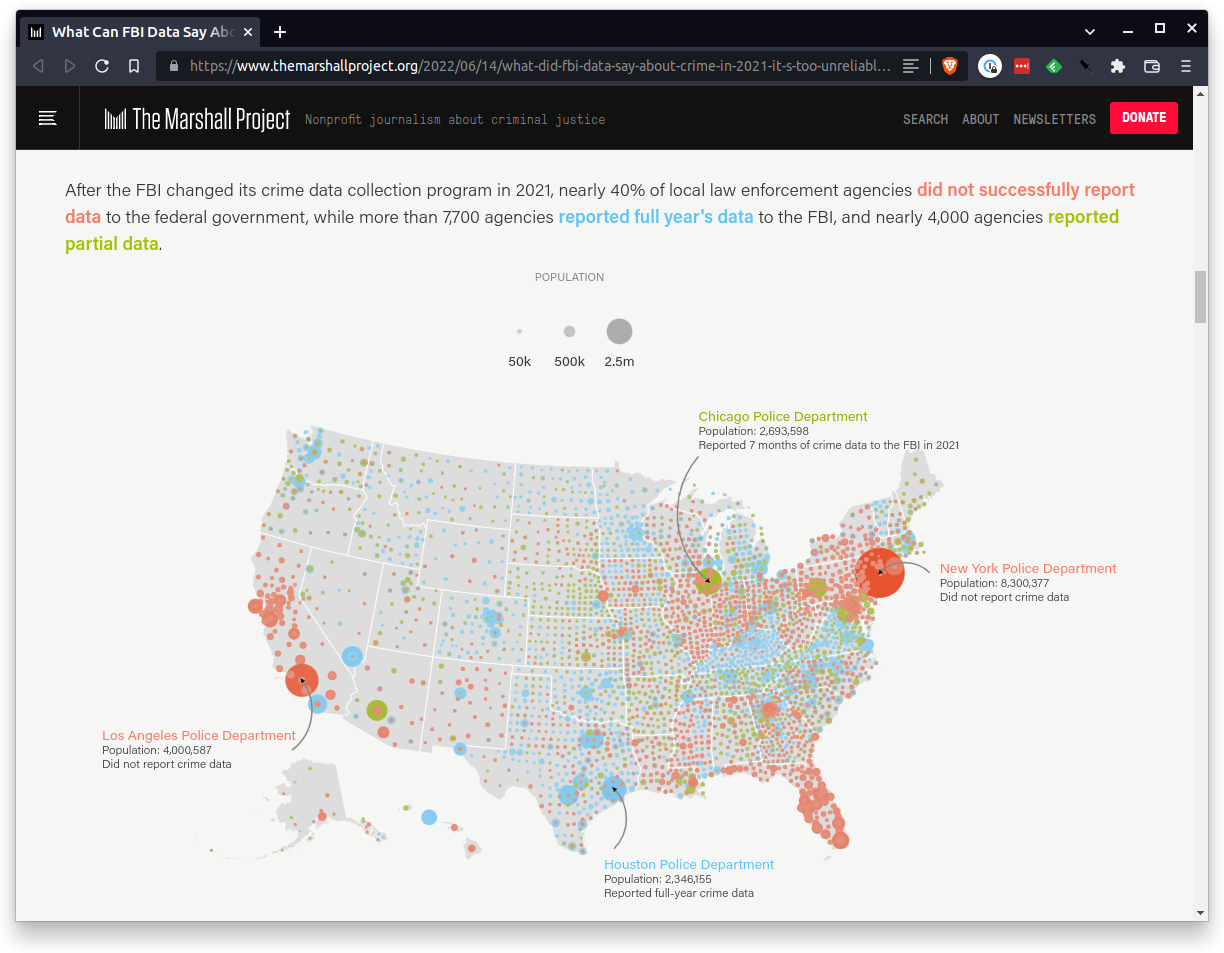Click the POPULATION legend heading
The image size is (1224, 953).
pos(569,277)
